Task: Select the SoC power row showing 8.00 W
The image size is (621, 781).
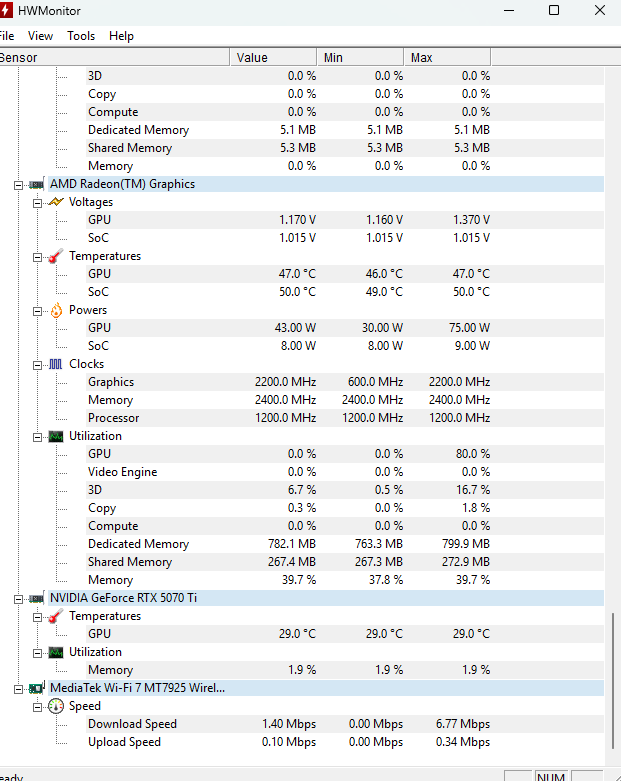Action: [345, 346]
